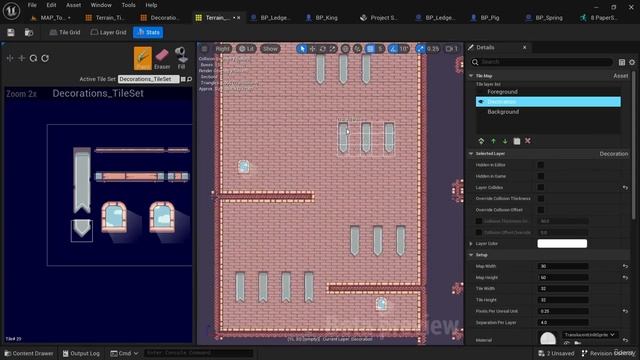
Task: Toggle world/local coordinate space globe icon
Action: (x=345, y=49)
